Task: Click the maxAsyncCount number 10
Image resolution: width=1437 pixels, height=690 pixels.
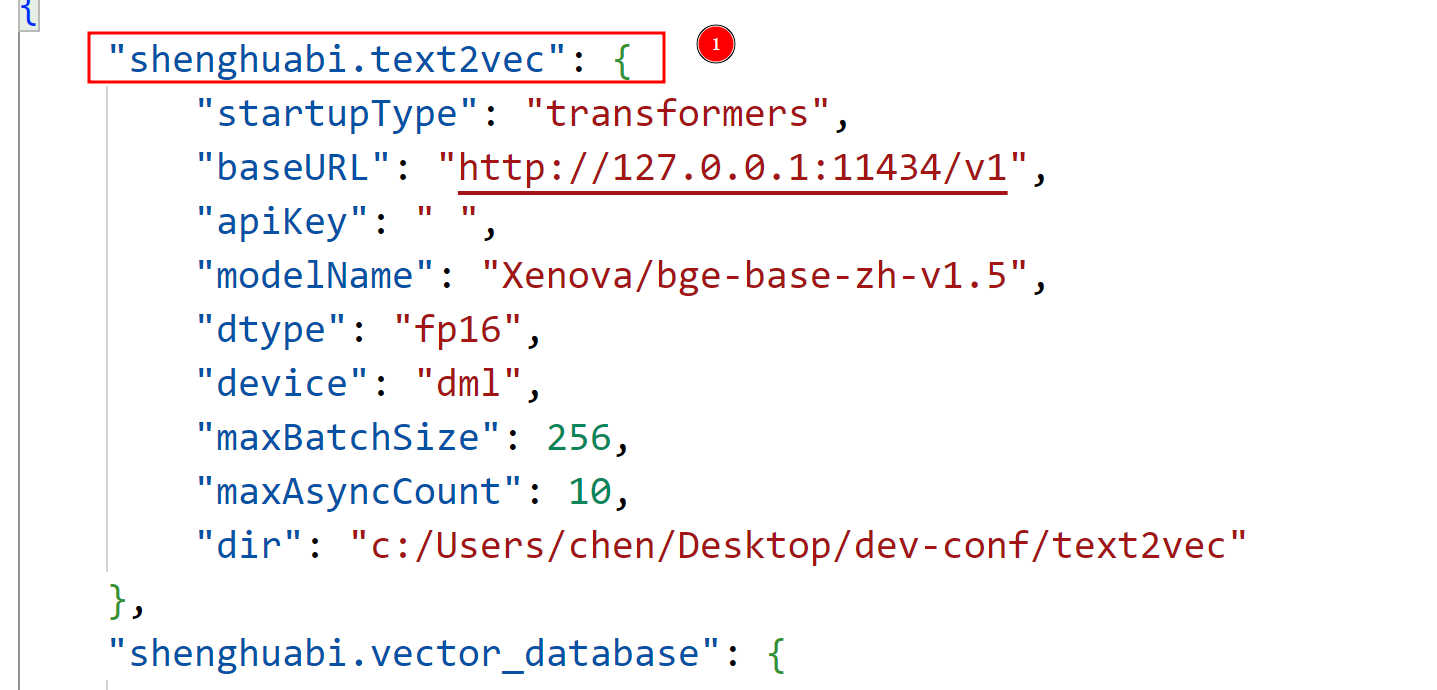Action: [x=590, y=492]
